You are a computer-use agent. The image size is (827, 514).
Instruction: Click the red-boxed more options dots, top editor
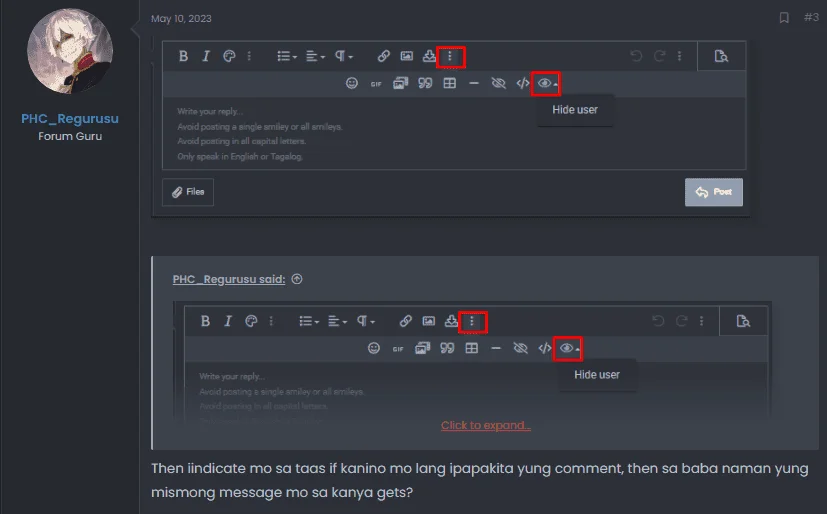click(x=450, y=56)
